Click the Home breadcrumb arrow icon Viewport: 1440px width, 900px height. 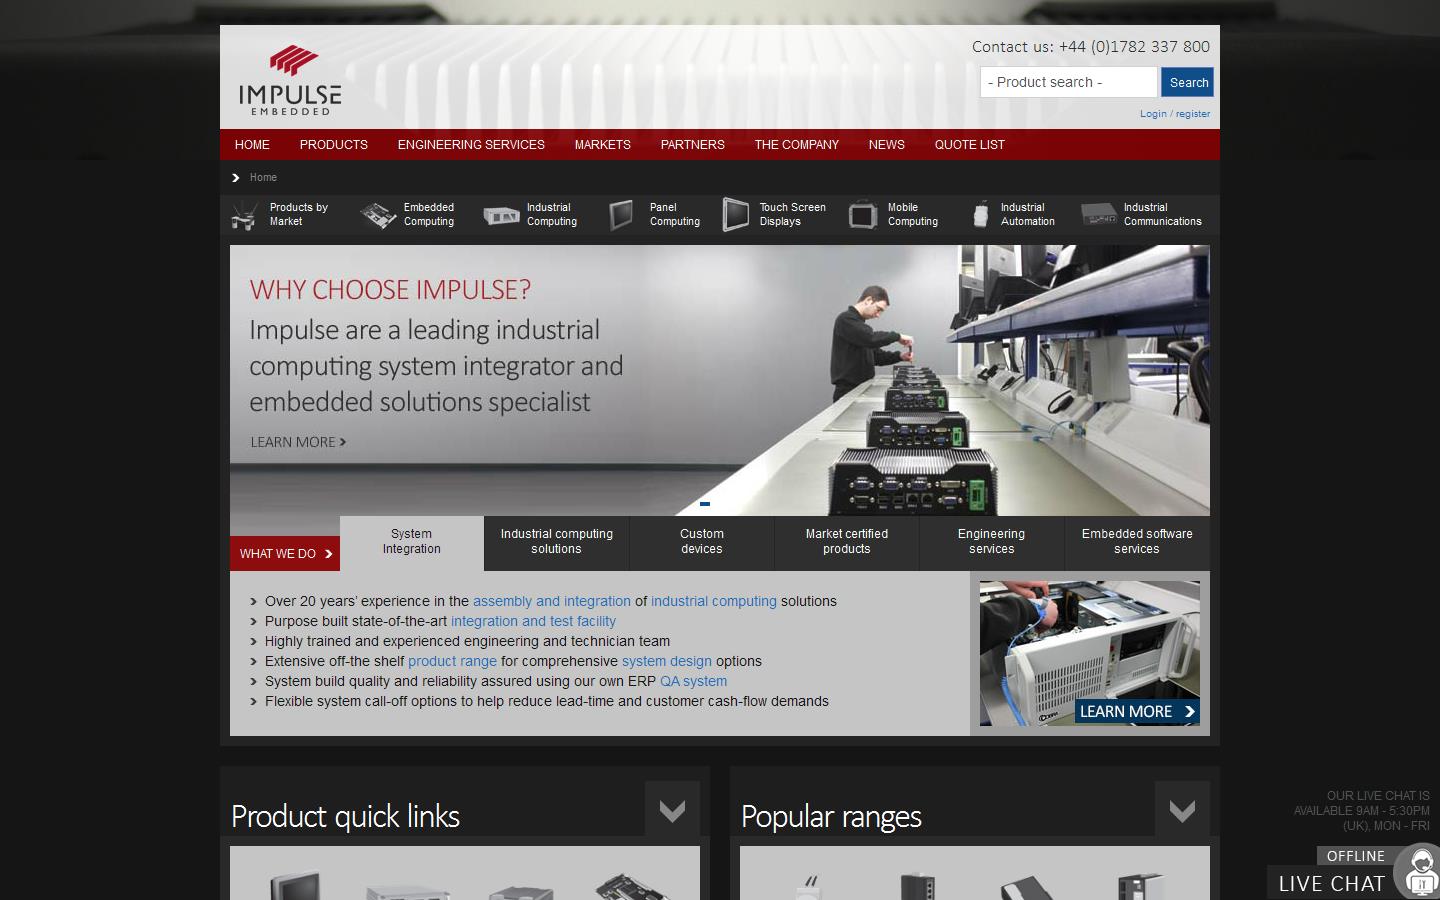[236, 177]
